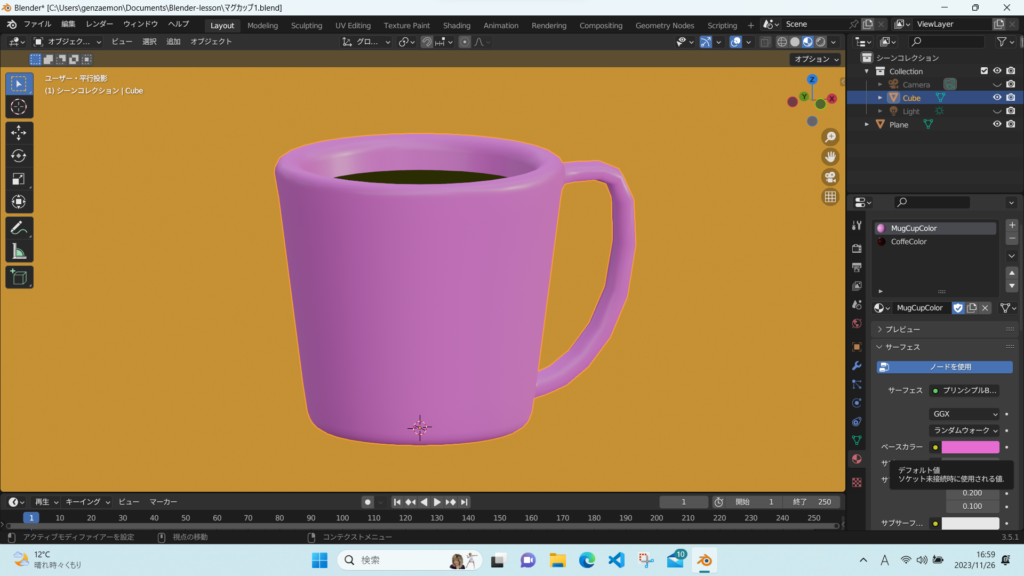Viewport: 1024px width, 576px height.
Task: Click the pink base color swatch
Action: [969, 447]
